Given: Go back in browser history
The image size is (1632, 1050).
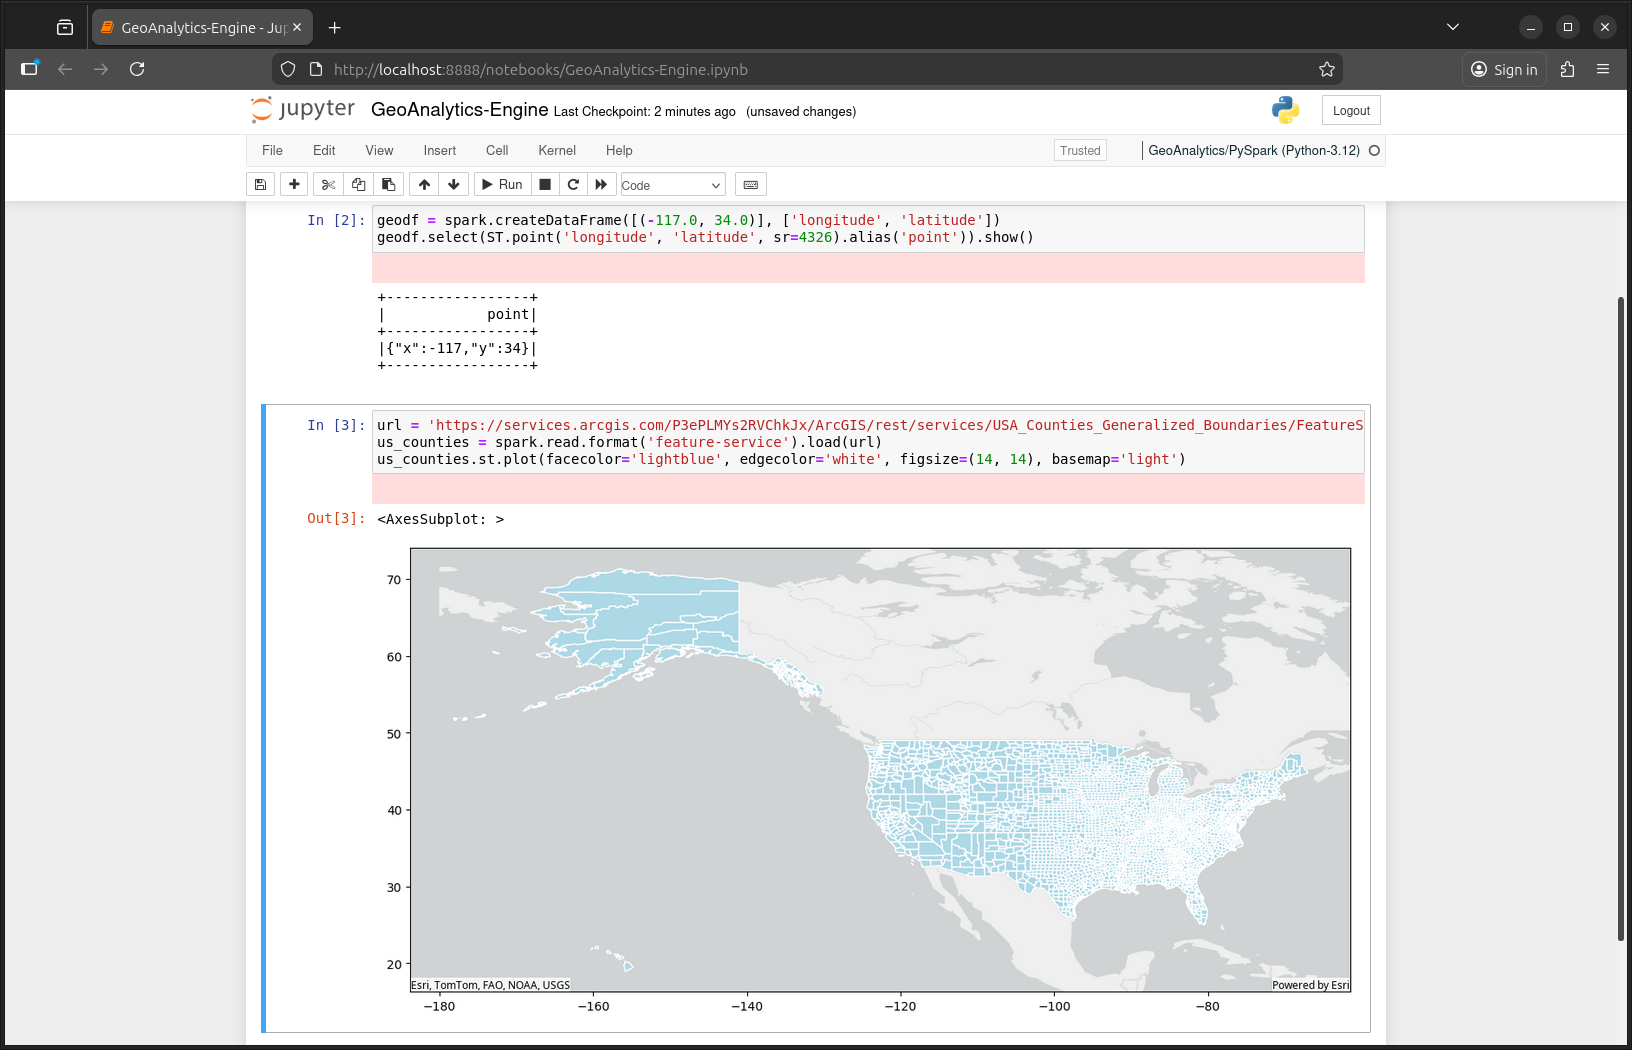Looking at the screenshot, I should coord(65,69).
